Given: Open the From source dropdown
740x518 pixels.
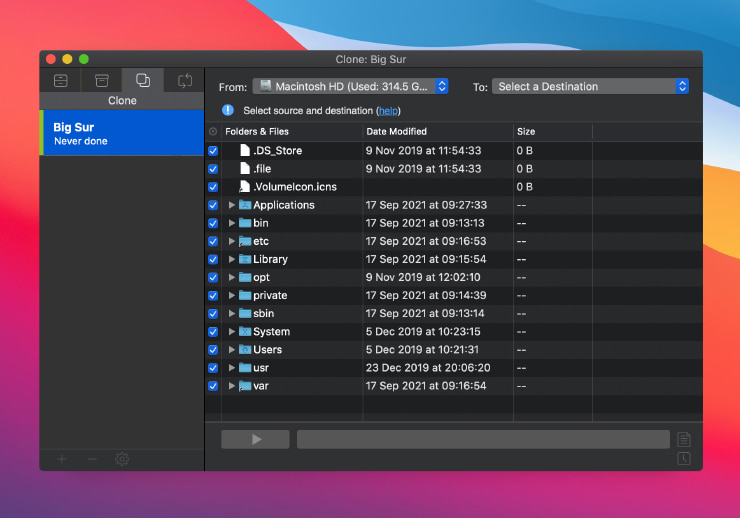Looking at the screenshot, I should 350,86.
